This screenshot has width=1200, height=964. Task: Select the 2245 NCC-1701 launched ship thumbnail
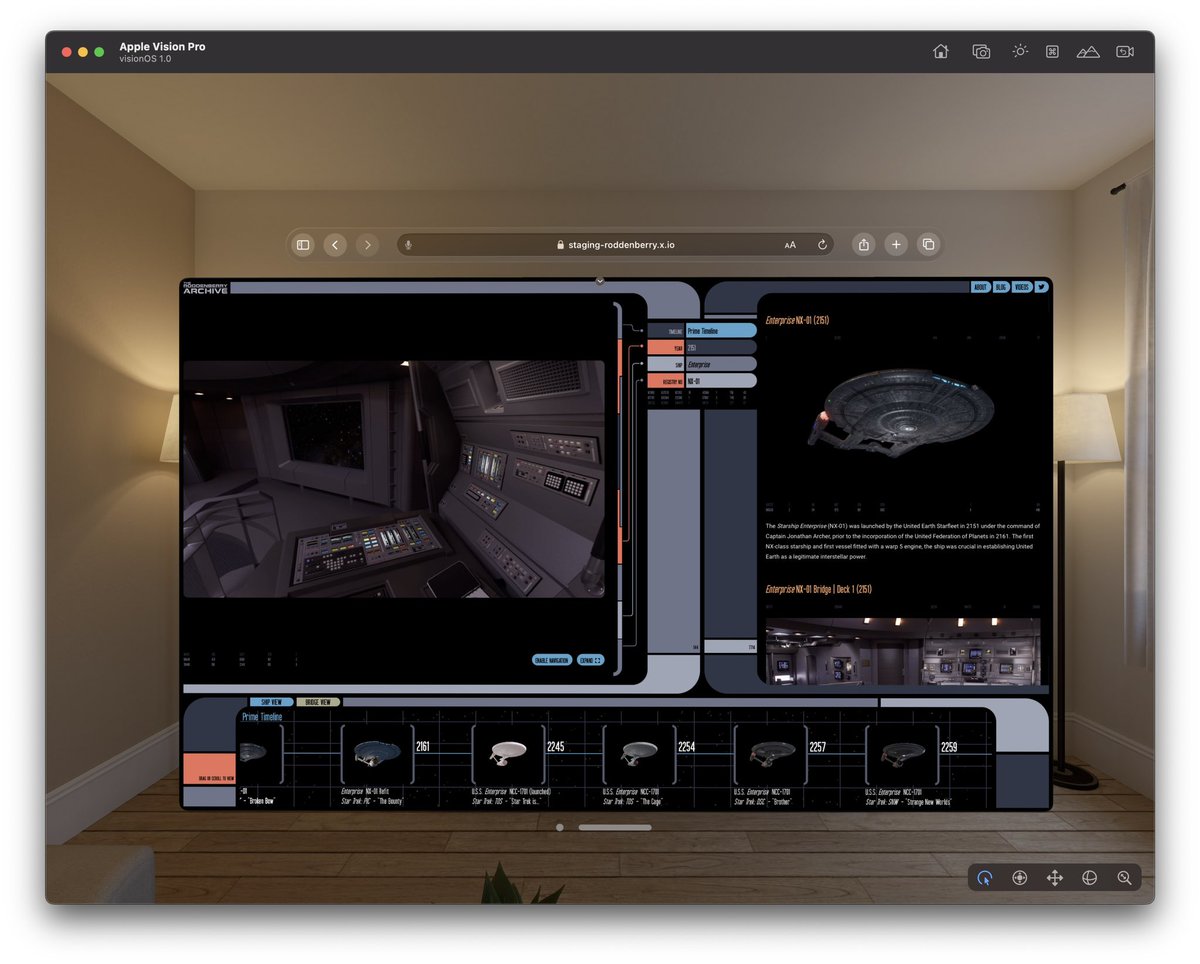pyautogui.click(x=508, y=754)
